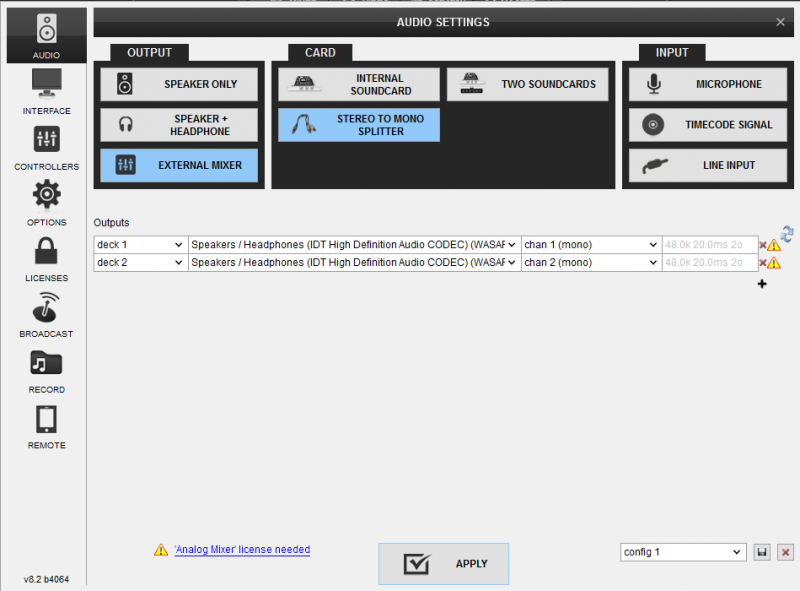Click the INPUT section header
This screenshot has width=800, height=591.
click(672, 53)
